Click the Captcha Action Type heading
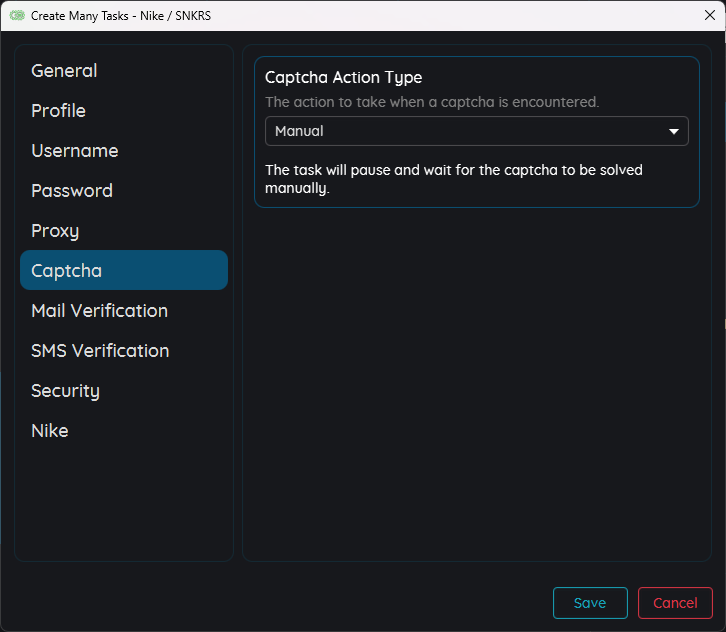Image resolution: width=726 pixels, height=632 pixels. (x=343, y=78)
